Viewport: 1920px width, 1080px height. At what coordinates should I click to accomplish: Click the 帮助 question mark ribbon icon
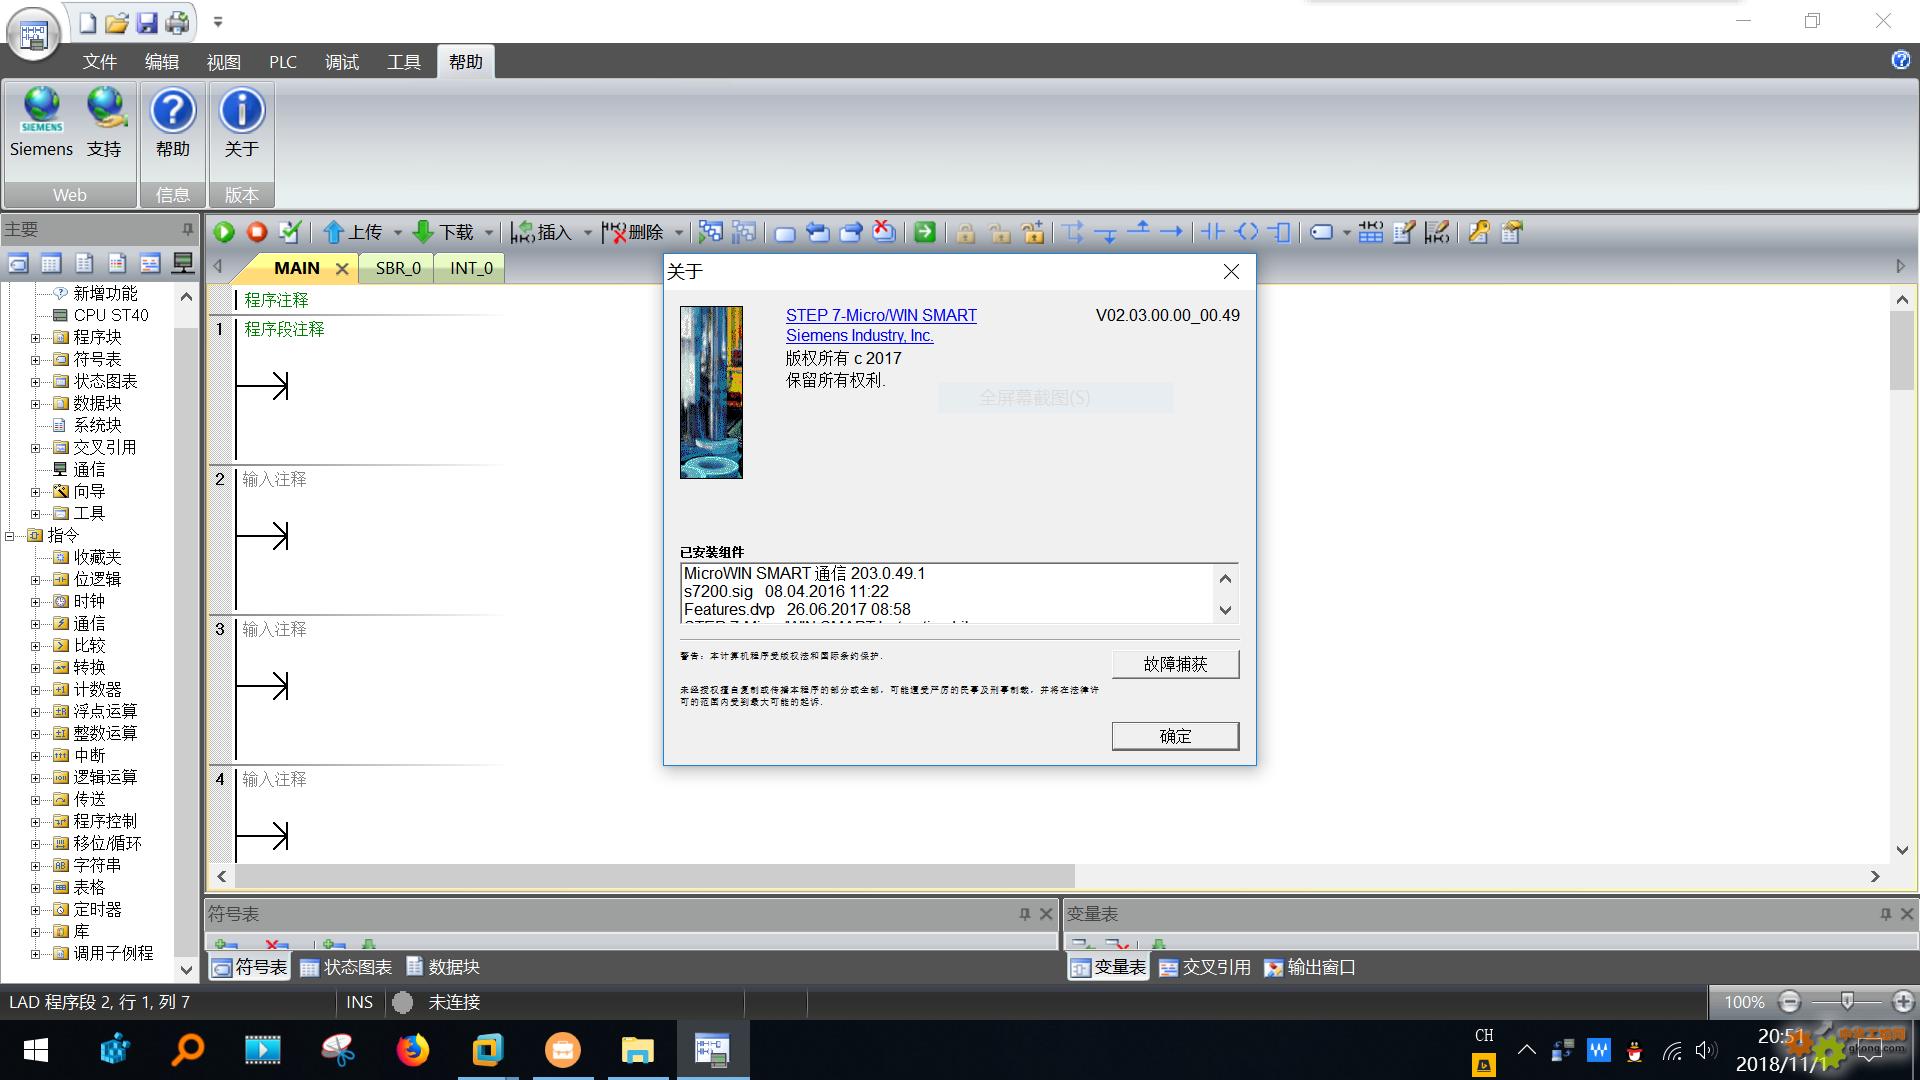[x=173, y=123]
